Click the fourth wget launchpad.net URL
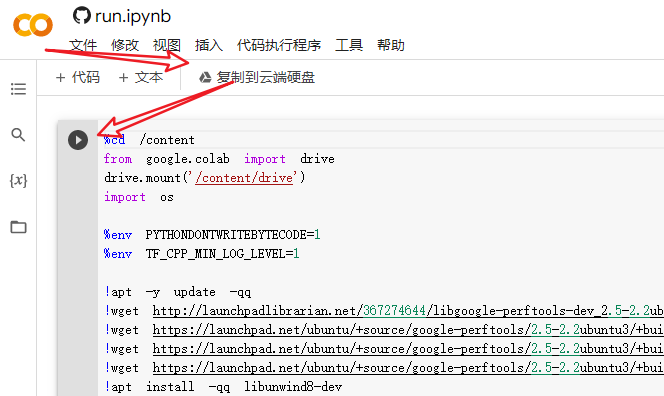Viewport: 664px width, 396px height. 408,368
